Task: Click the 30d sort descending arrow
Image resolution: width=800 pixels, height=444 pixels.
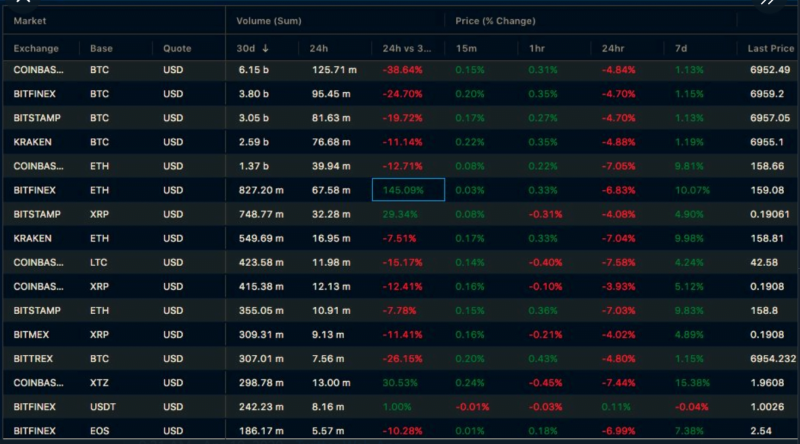Action: [x=265, y=48]
